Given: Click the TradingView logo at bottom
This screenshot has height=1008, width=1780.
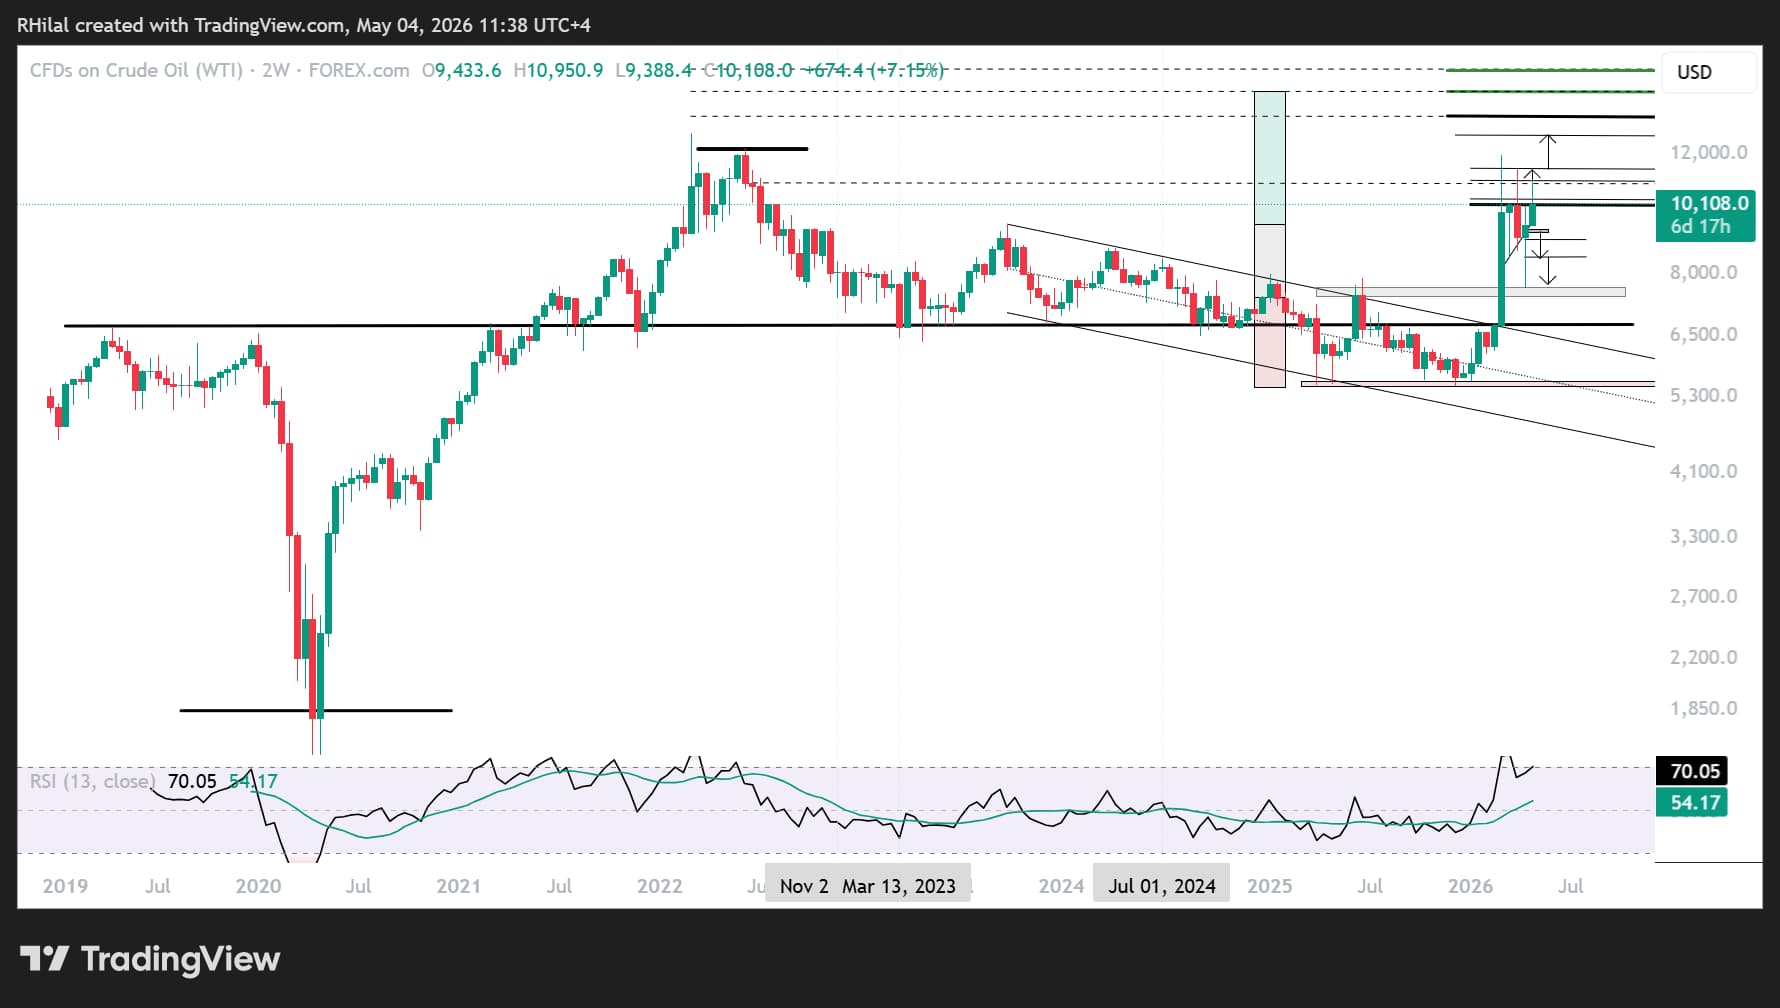Looking at the screenshot, I should 150,959.
